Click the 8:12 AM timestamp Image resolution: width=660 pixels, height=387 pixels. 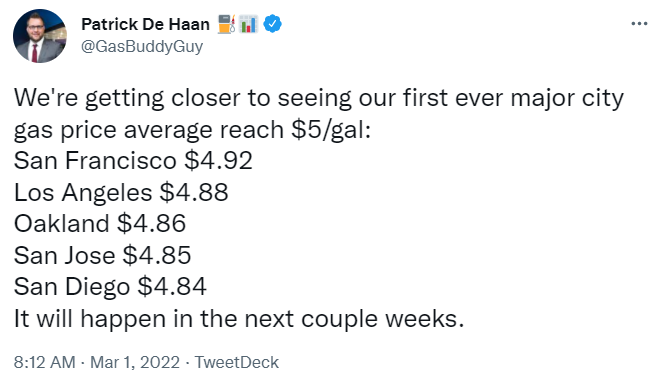[x=45, y=362]
